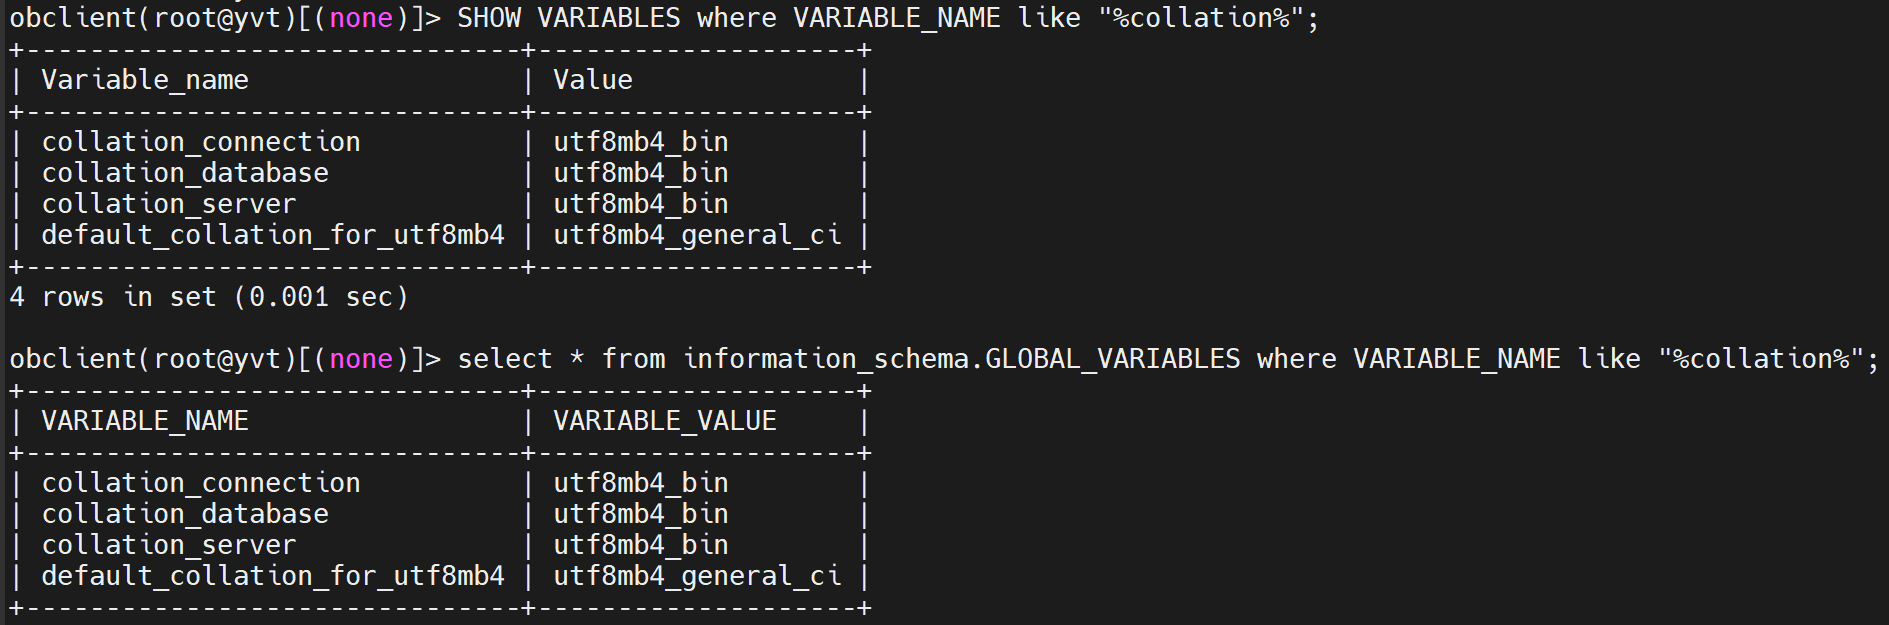Select collation_database in first result table

185,173
